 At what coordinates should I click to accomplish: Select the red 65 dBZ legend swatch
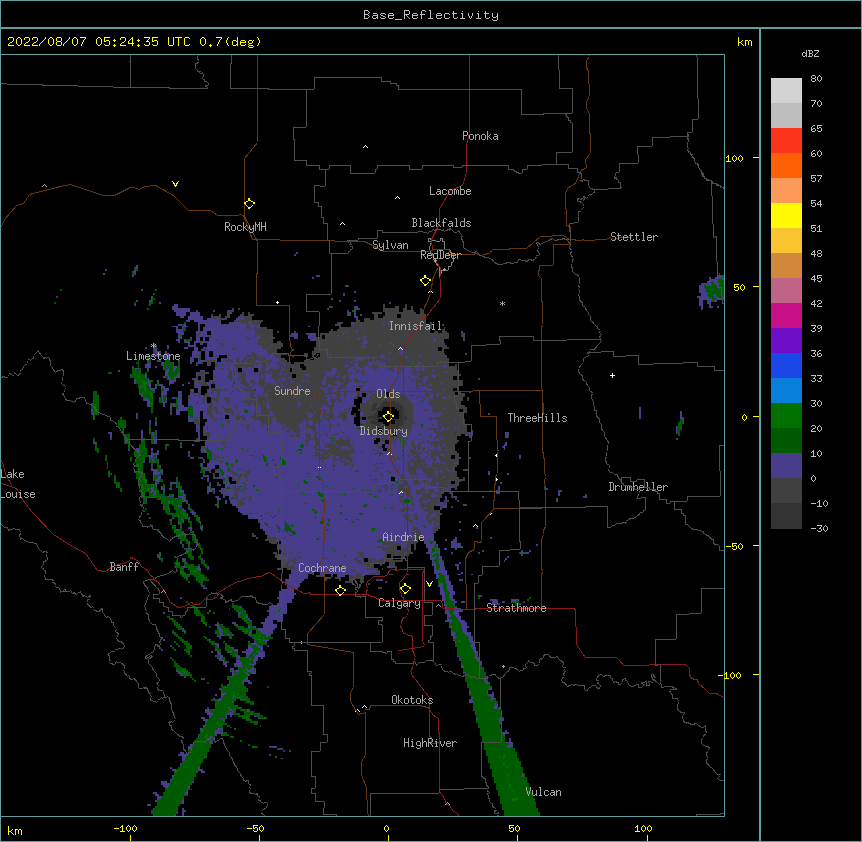(x=786, y=140)
